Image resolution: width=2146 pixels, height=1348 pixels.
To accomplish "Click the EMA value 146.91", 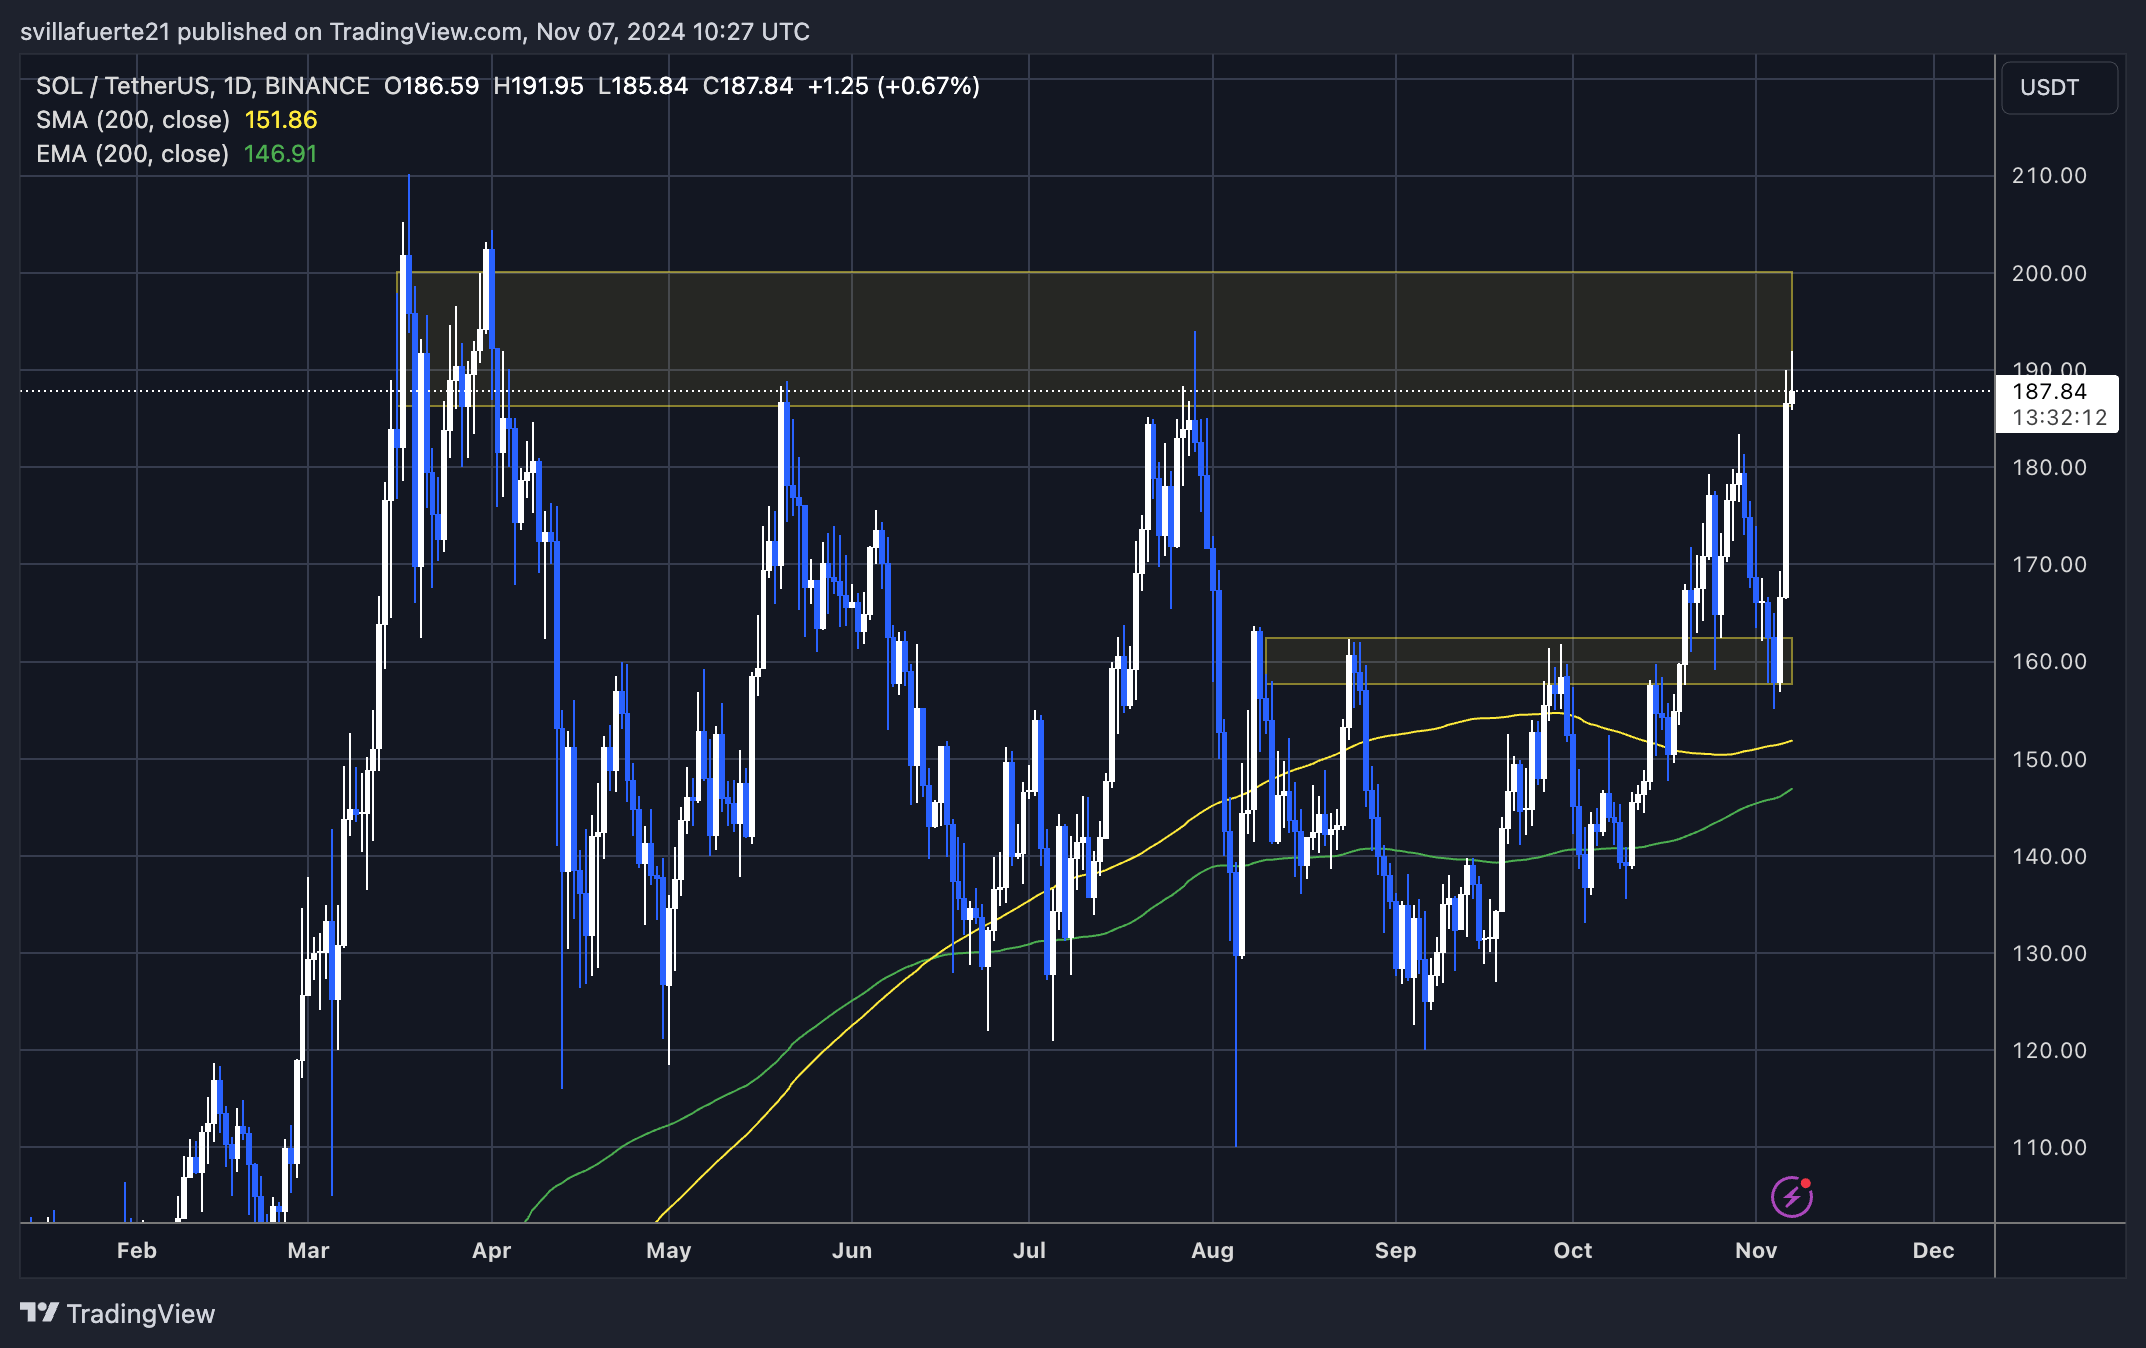I will [280, 154].
